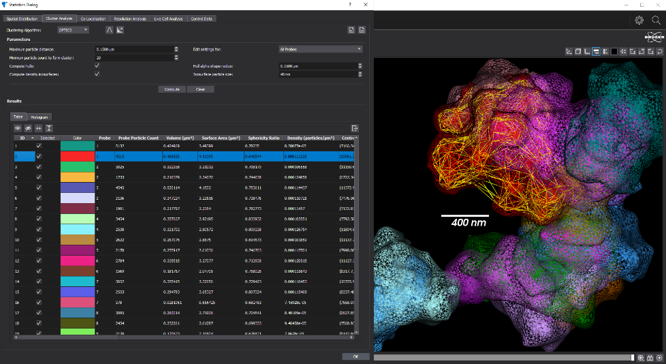Open the settings gear in the viewer window
The image size is (666, 364).
pos(639,20)
